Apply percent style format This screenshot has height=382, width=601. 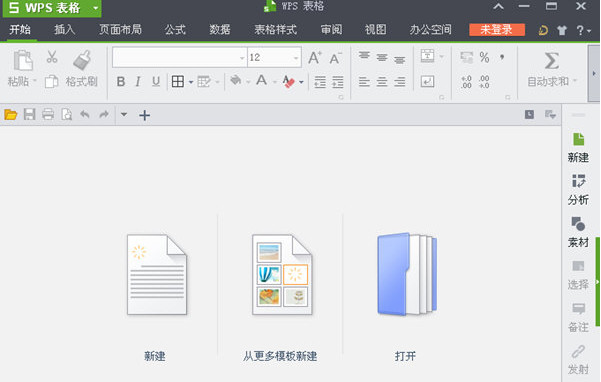click(484, 57)
